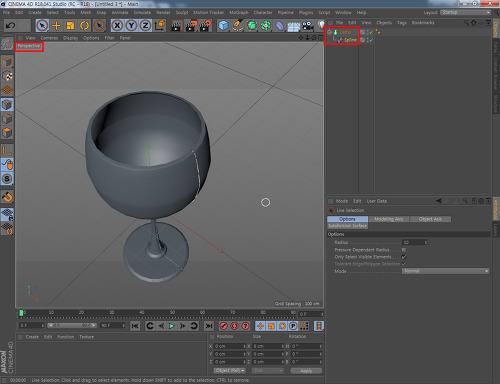Open attribute manager User Data menu

pos(377,201)
